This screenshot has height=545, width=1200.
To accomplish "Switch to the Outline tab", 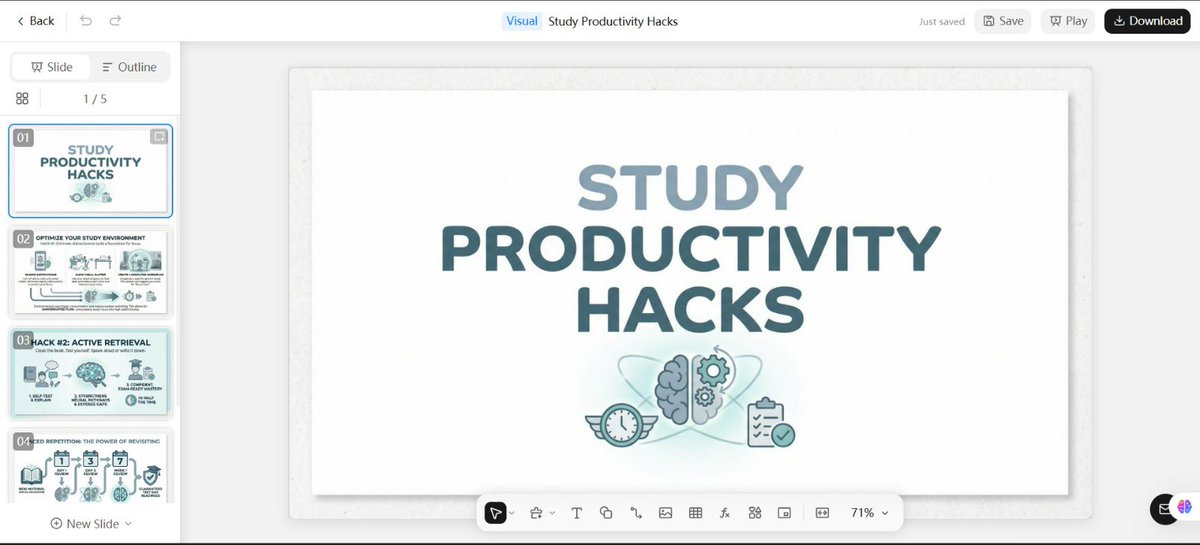I will (129, 67).
